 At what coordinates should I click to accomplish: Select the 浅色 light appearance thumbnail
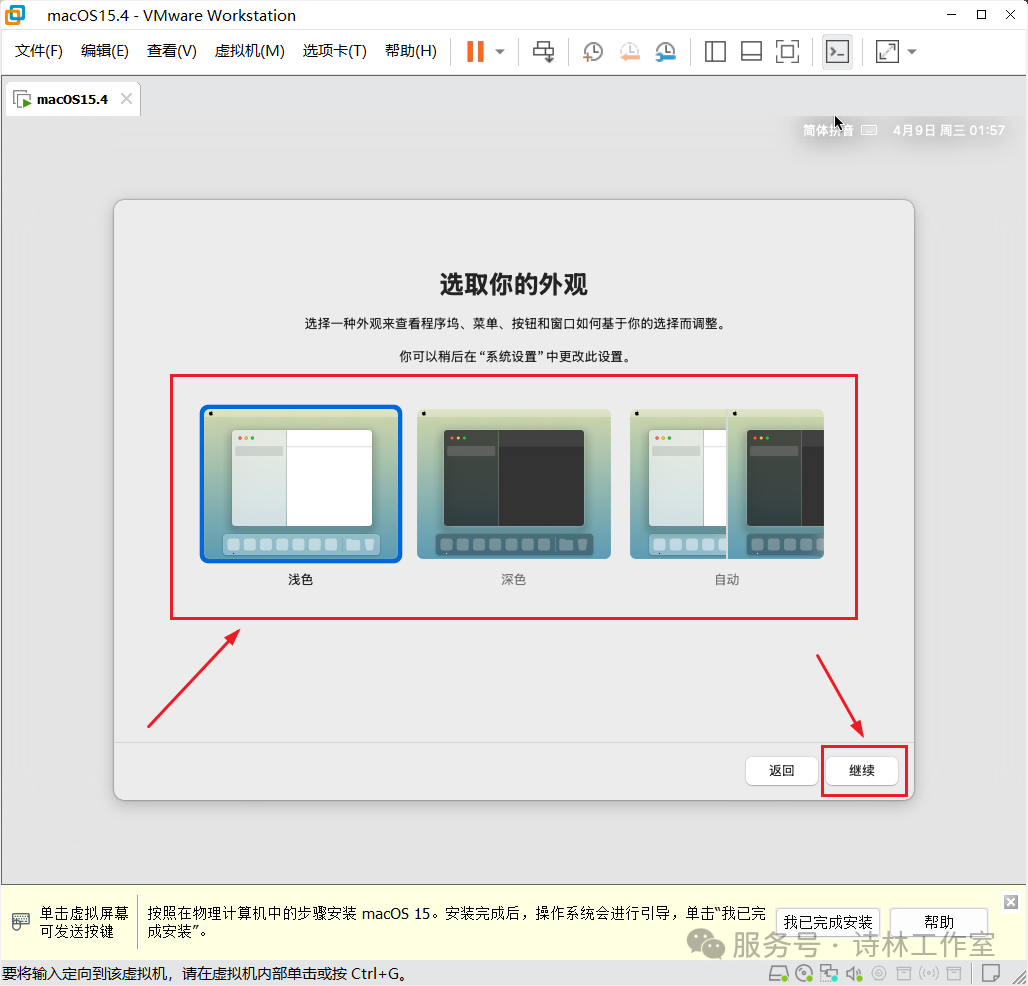(301, 484)
